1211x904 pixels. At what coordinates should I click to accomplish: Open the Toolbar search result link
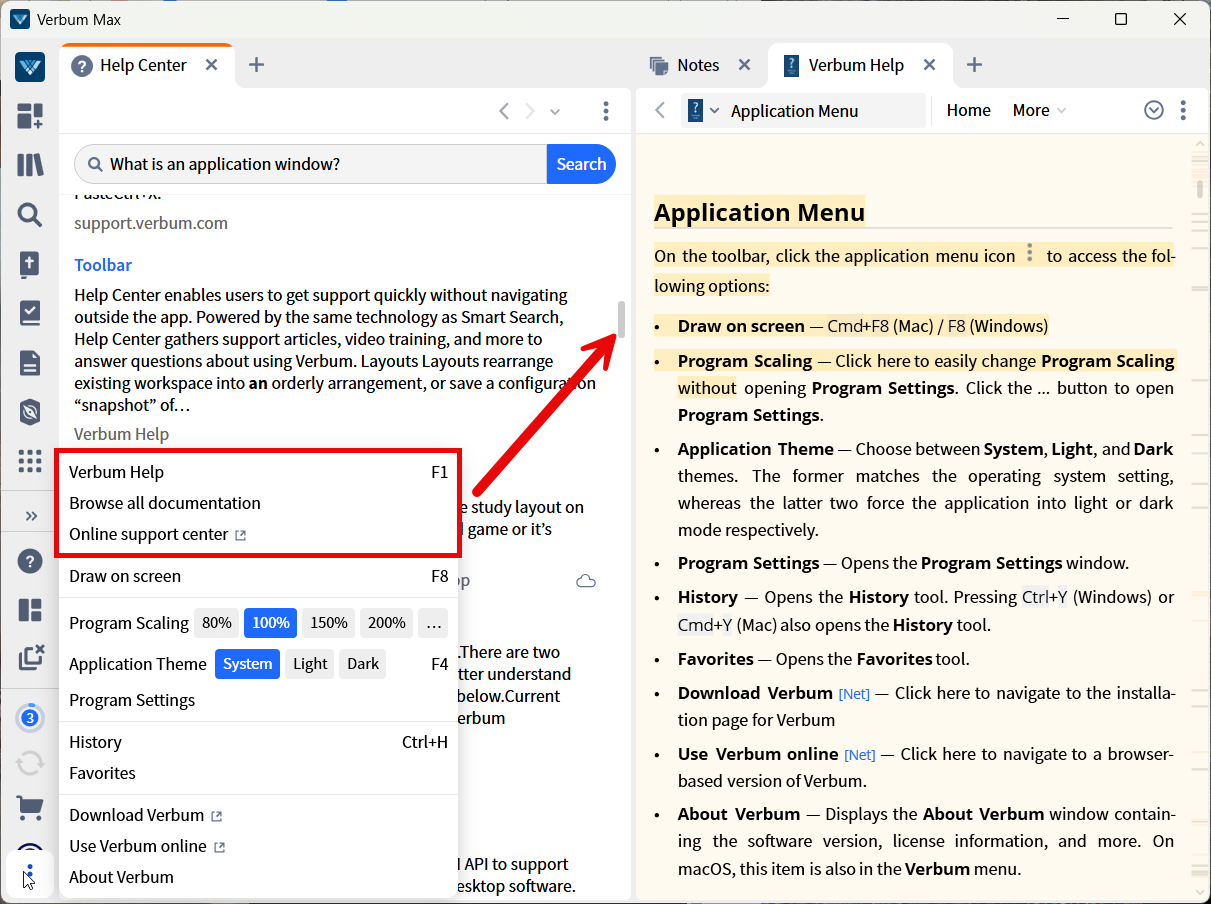[x=103, y=265]
